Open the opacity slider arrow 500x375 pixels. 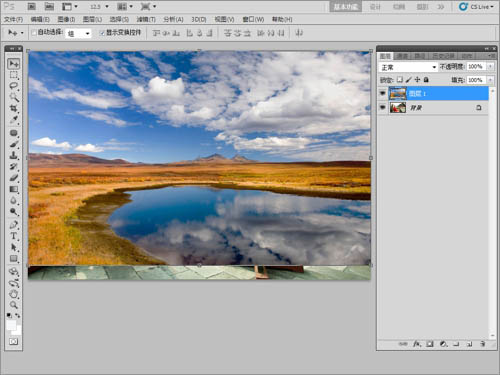490,67
